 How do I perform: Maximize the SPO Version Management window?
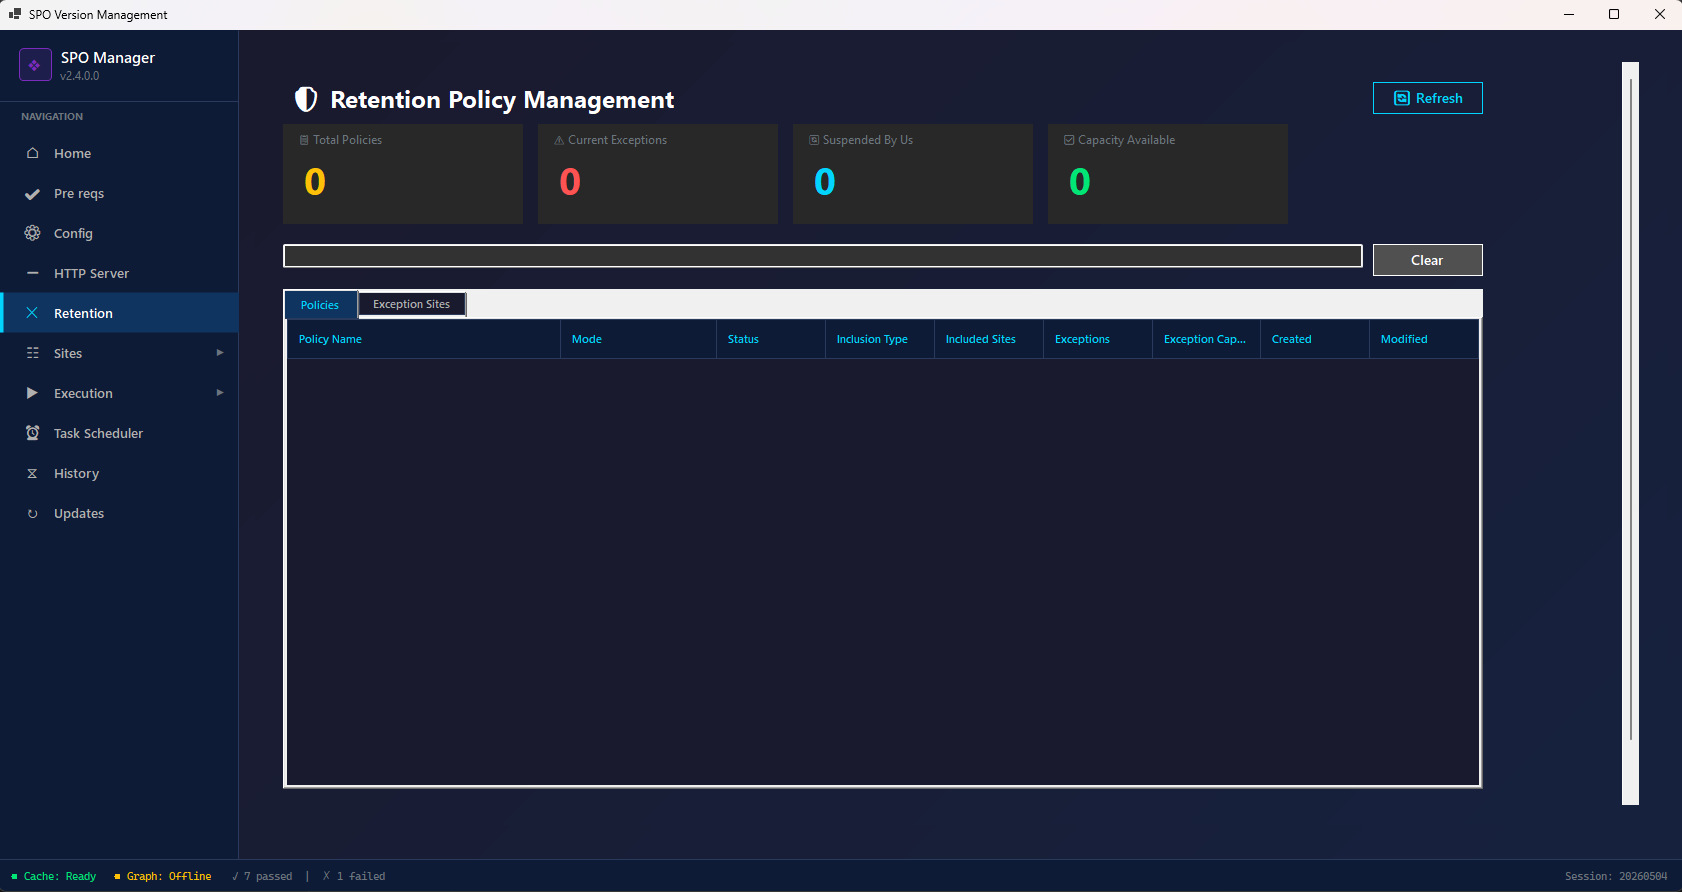click(x=1614, y=14)
